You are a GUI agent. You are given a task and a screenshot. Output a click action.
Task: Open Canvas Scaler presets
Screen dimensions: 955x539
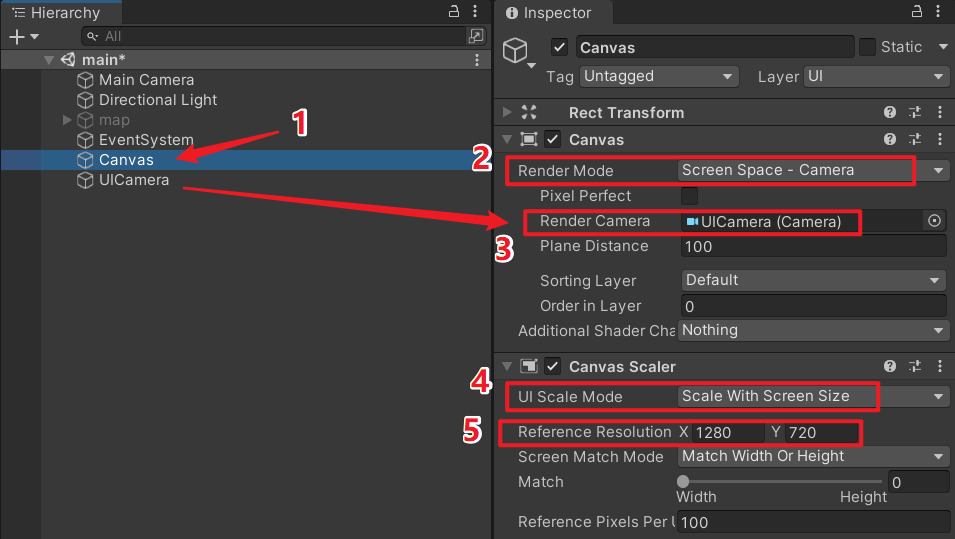click(915, 366)
